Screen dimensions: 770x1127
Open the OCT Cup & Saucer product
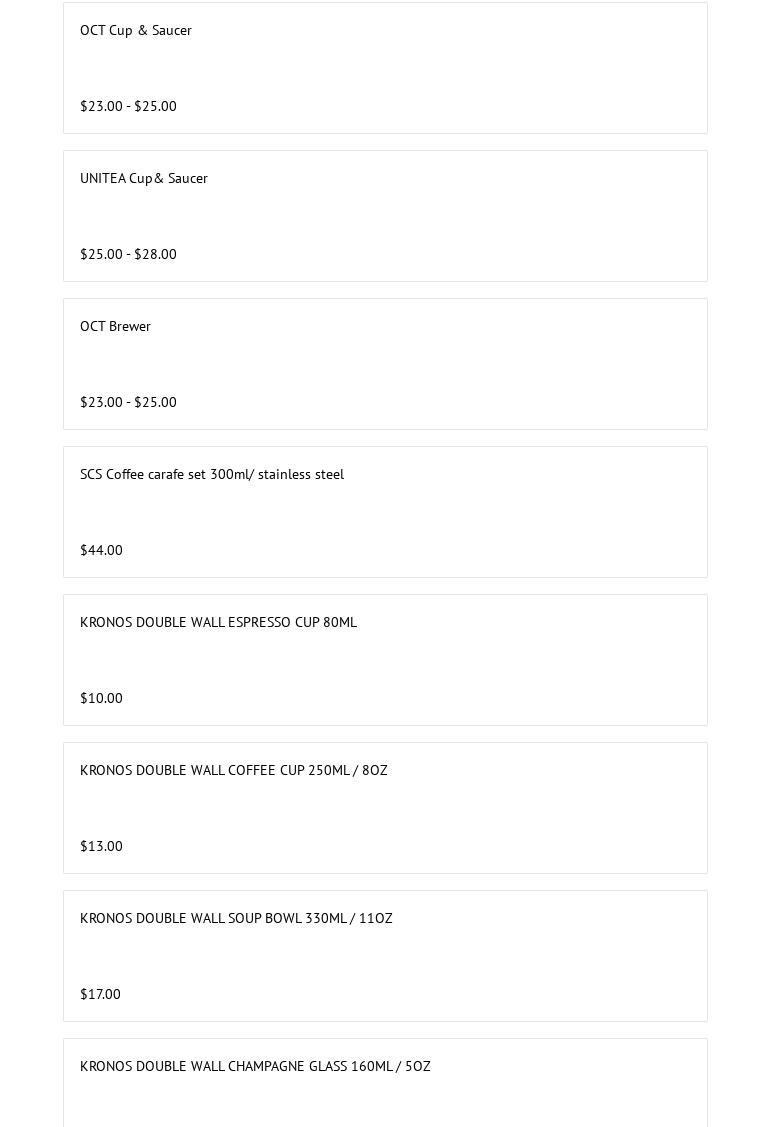(136, 30)
